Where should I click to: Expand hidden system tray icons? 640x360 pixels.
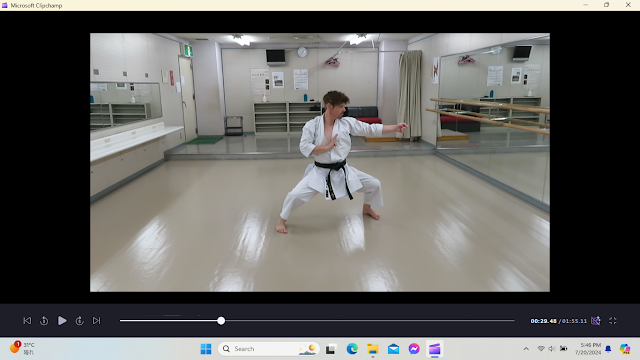point(526,349)
